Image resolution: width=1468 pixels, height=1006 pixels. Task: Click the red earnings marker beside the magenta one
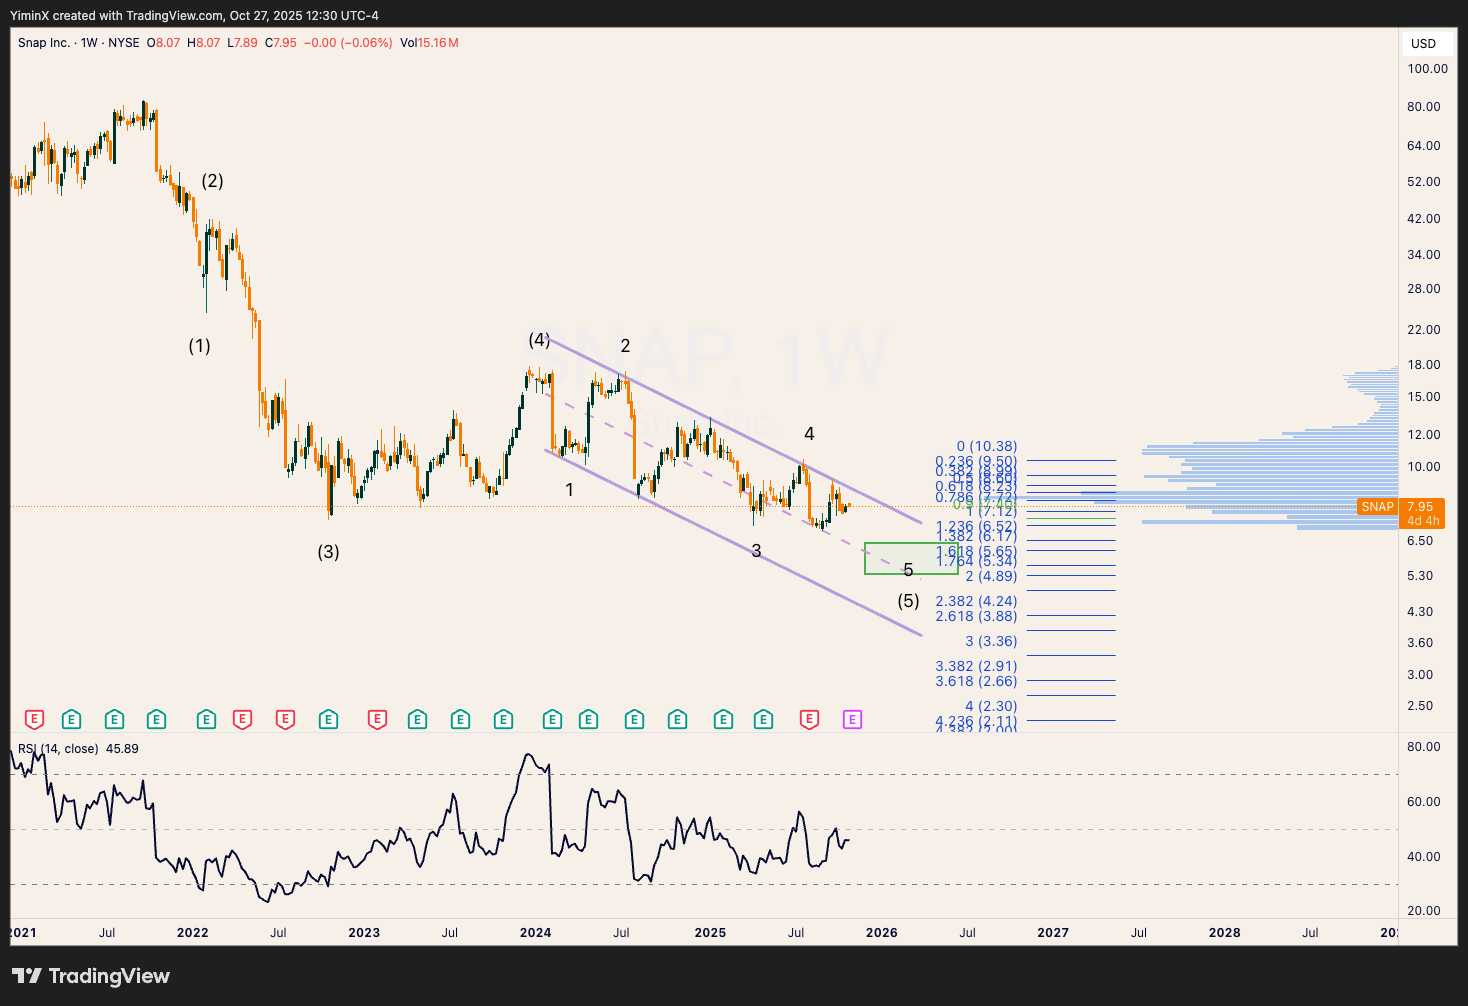click(x=809, y=719)
